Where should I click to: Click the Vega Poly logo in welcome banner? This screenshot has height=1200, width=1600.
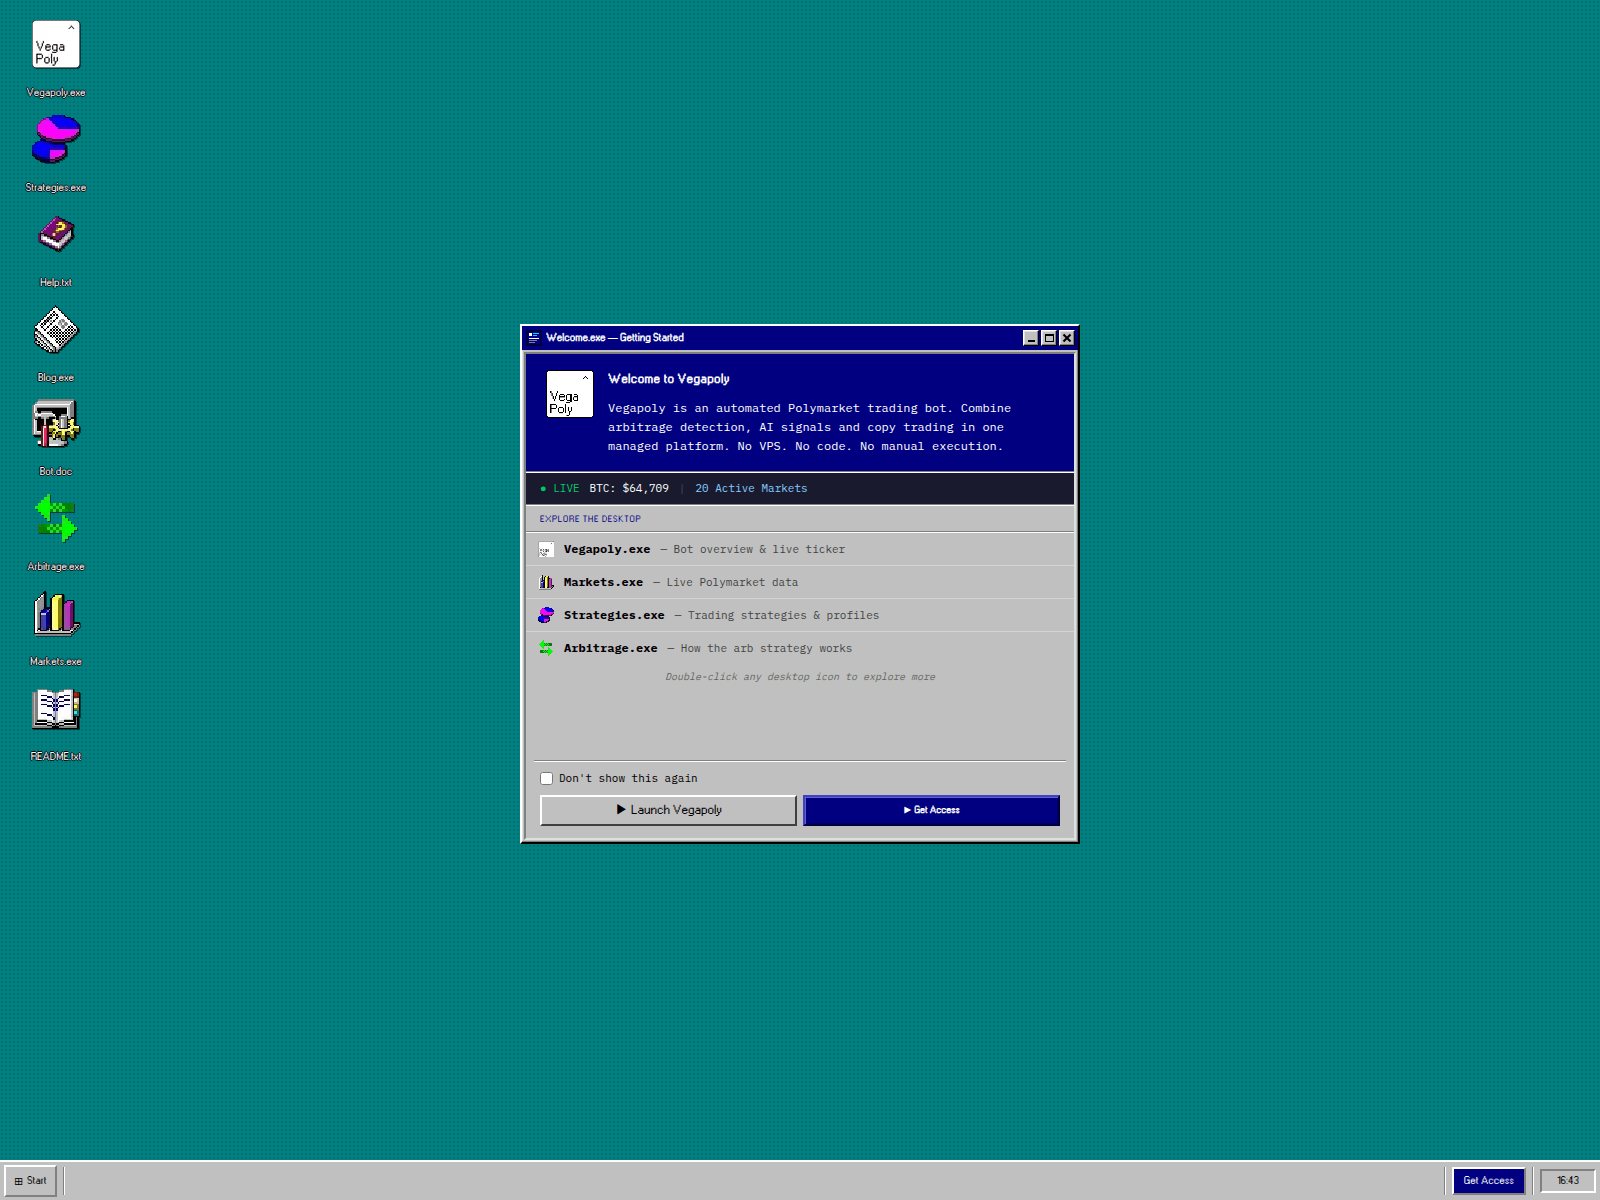tap(570, 394)
